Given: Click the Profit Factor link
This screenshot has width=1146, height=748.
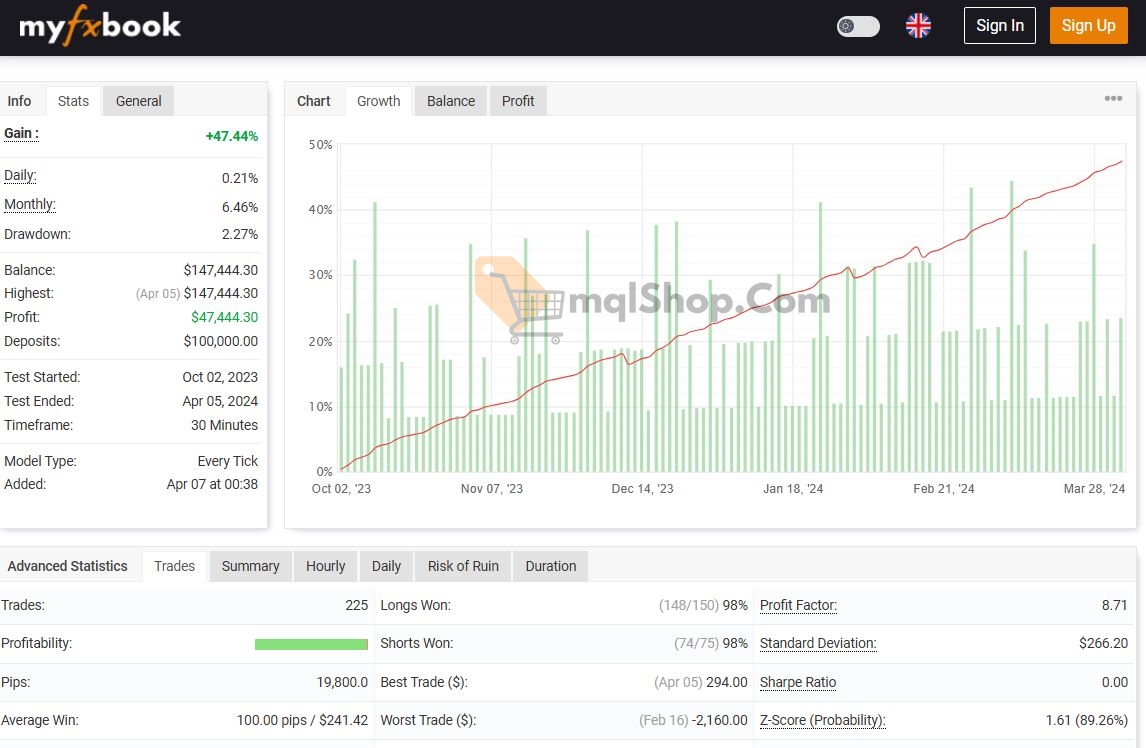Looking at the screenshot, I should tap(798, 605).
